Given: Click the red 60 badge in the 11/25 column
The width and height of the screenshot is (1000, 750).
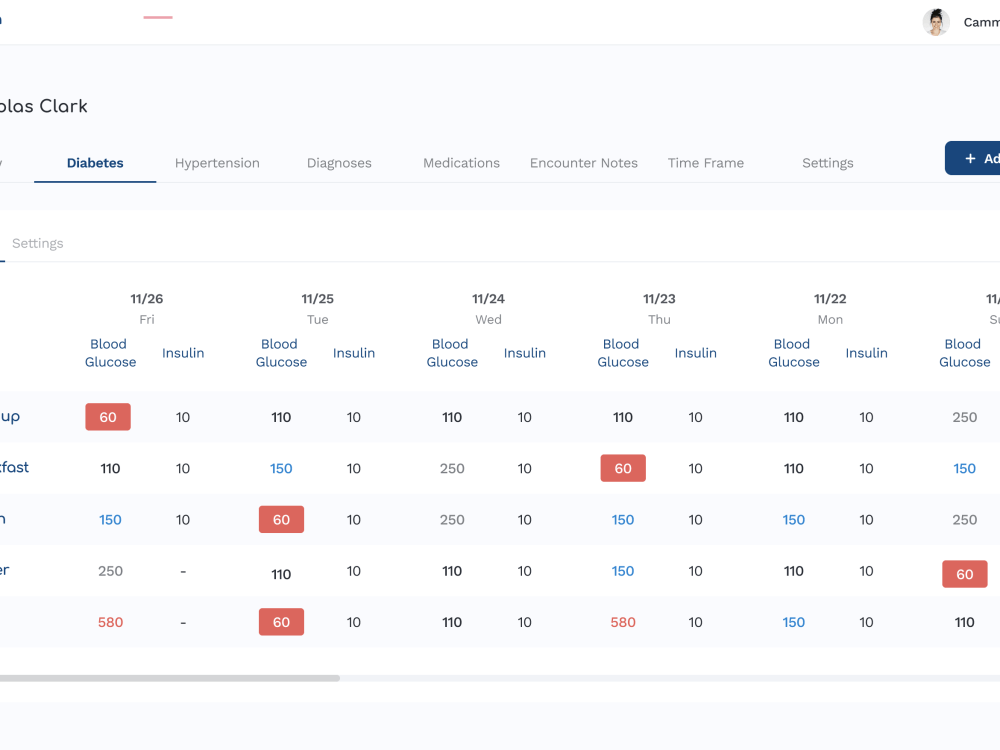Looking at the screenshot, I should coord(281,519).
